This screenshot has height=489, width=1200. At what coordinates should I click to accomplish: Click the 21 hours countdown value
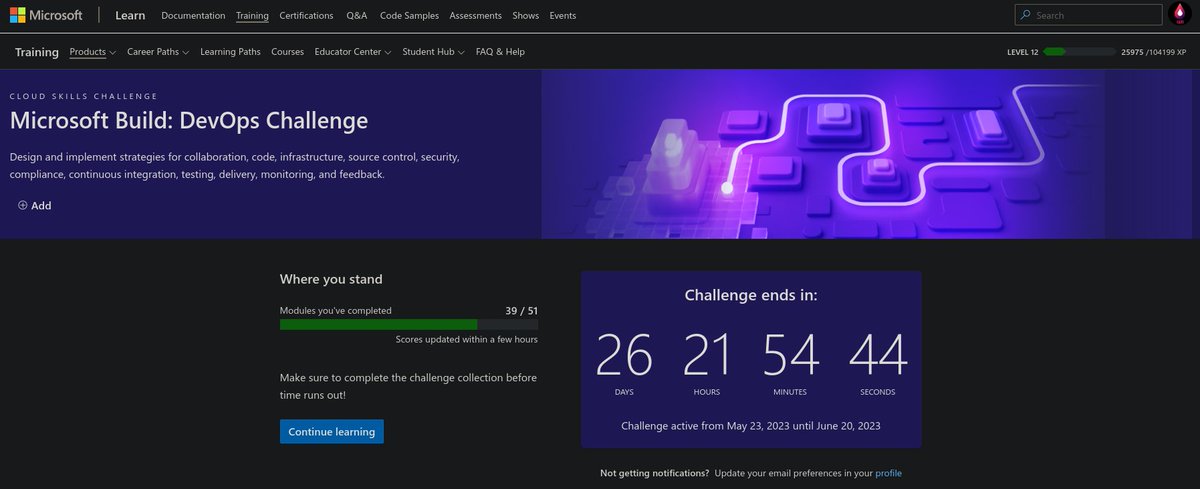(707, 355)
